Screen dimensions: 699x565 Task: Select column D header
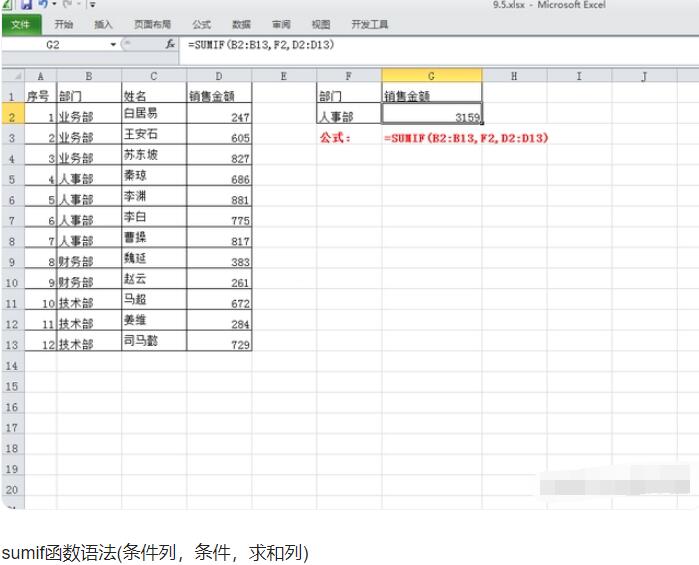click(219, 76)
